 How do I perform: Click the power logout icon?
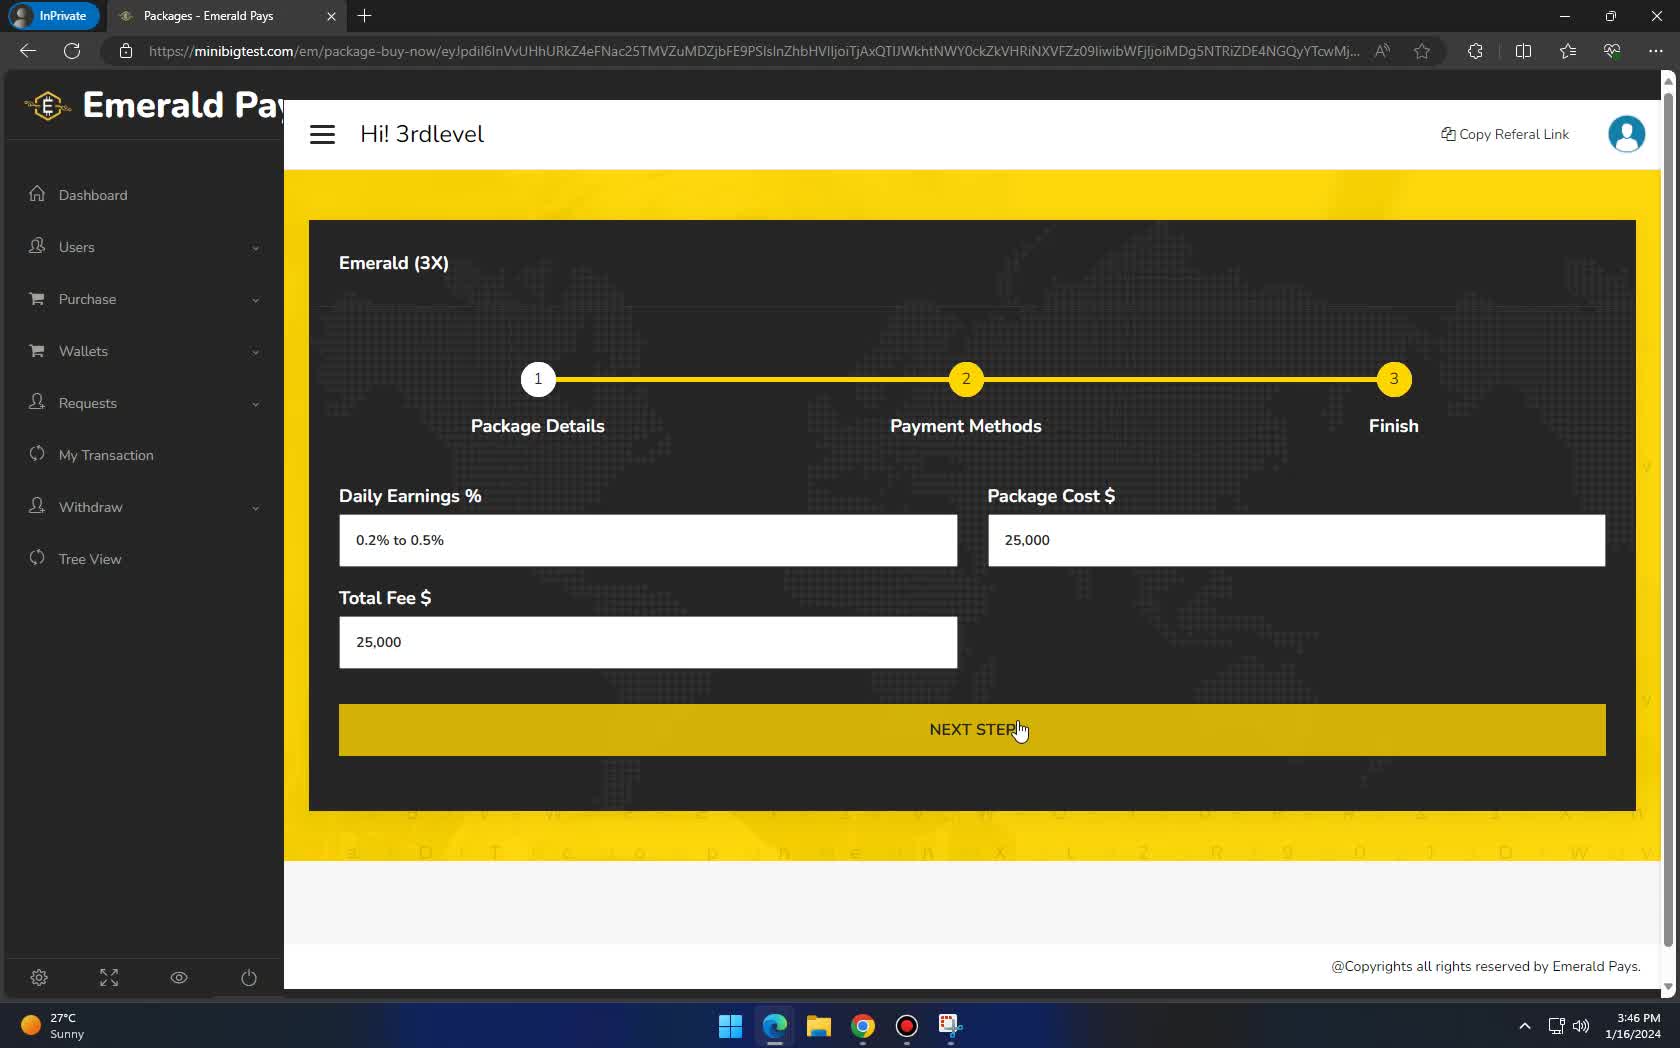coord(249,978)
